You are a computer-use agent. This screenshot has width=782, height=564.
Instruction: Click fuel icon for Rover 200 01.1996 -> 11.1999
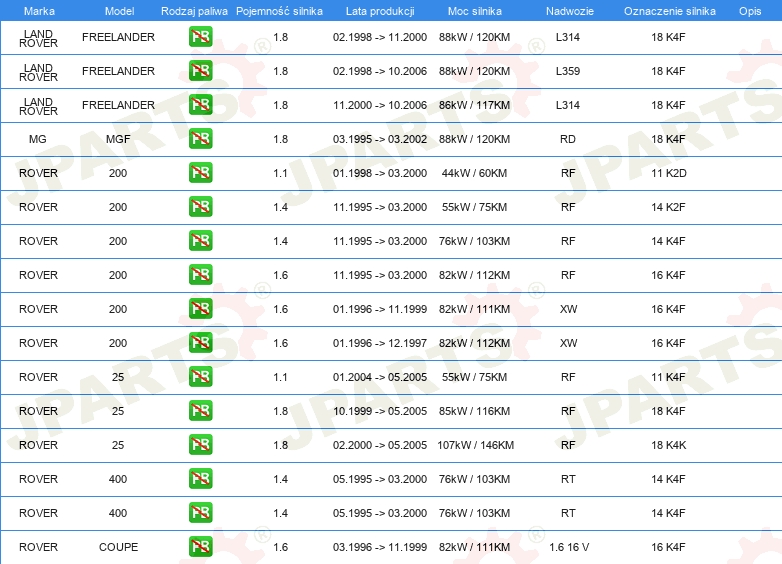coord(200,309)
